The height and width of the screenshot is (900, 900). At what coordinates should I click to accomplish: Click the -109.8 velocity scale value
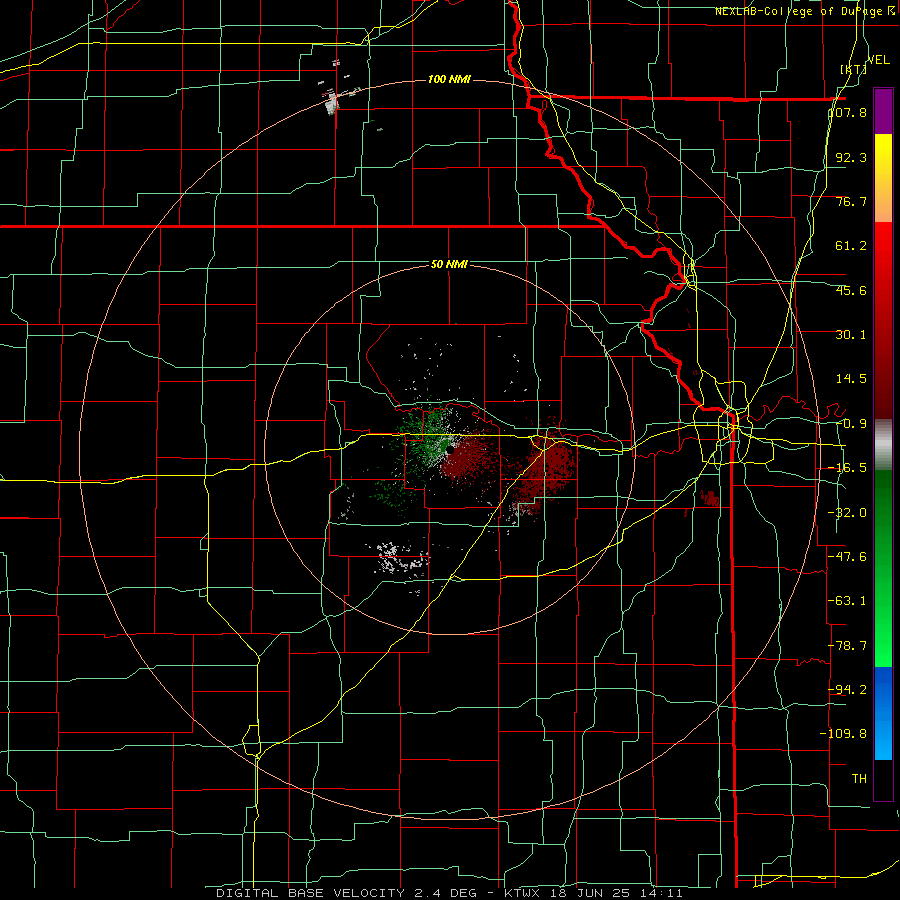pyautogui.click(x=844, y=734)
